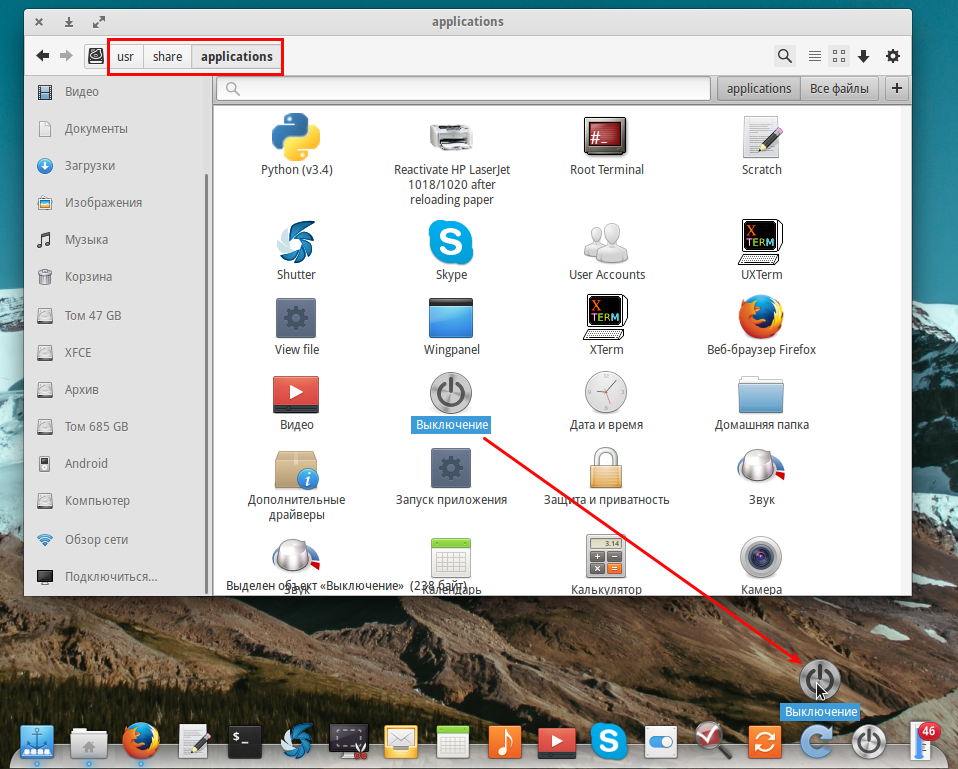Go to the share breadcrumb folder
Viewport: 958px width, 769px height.
(167, 56)
